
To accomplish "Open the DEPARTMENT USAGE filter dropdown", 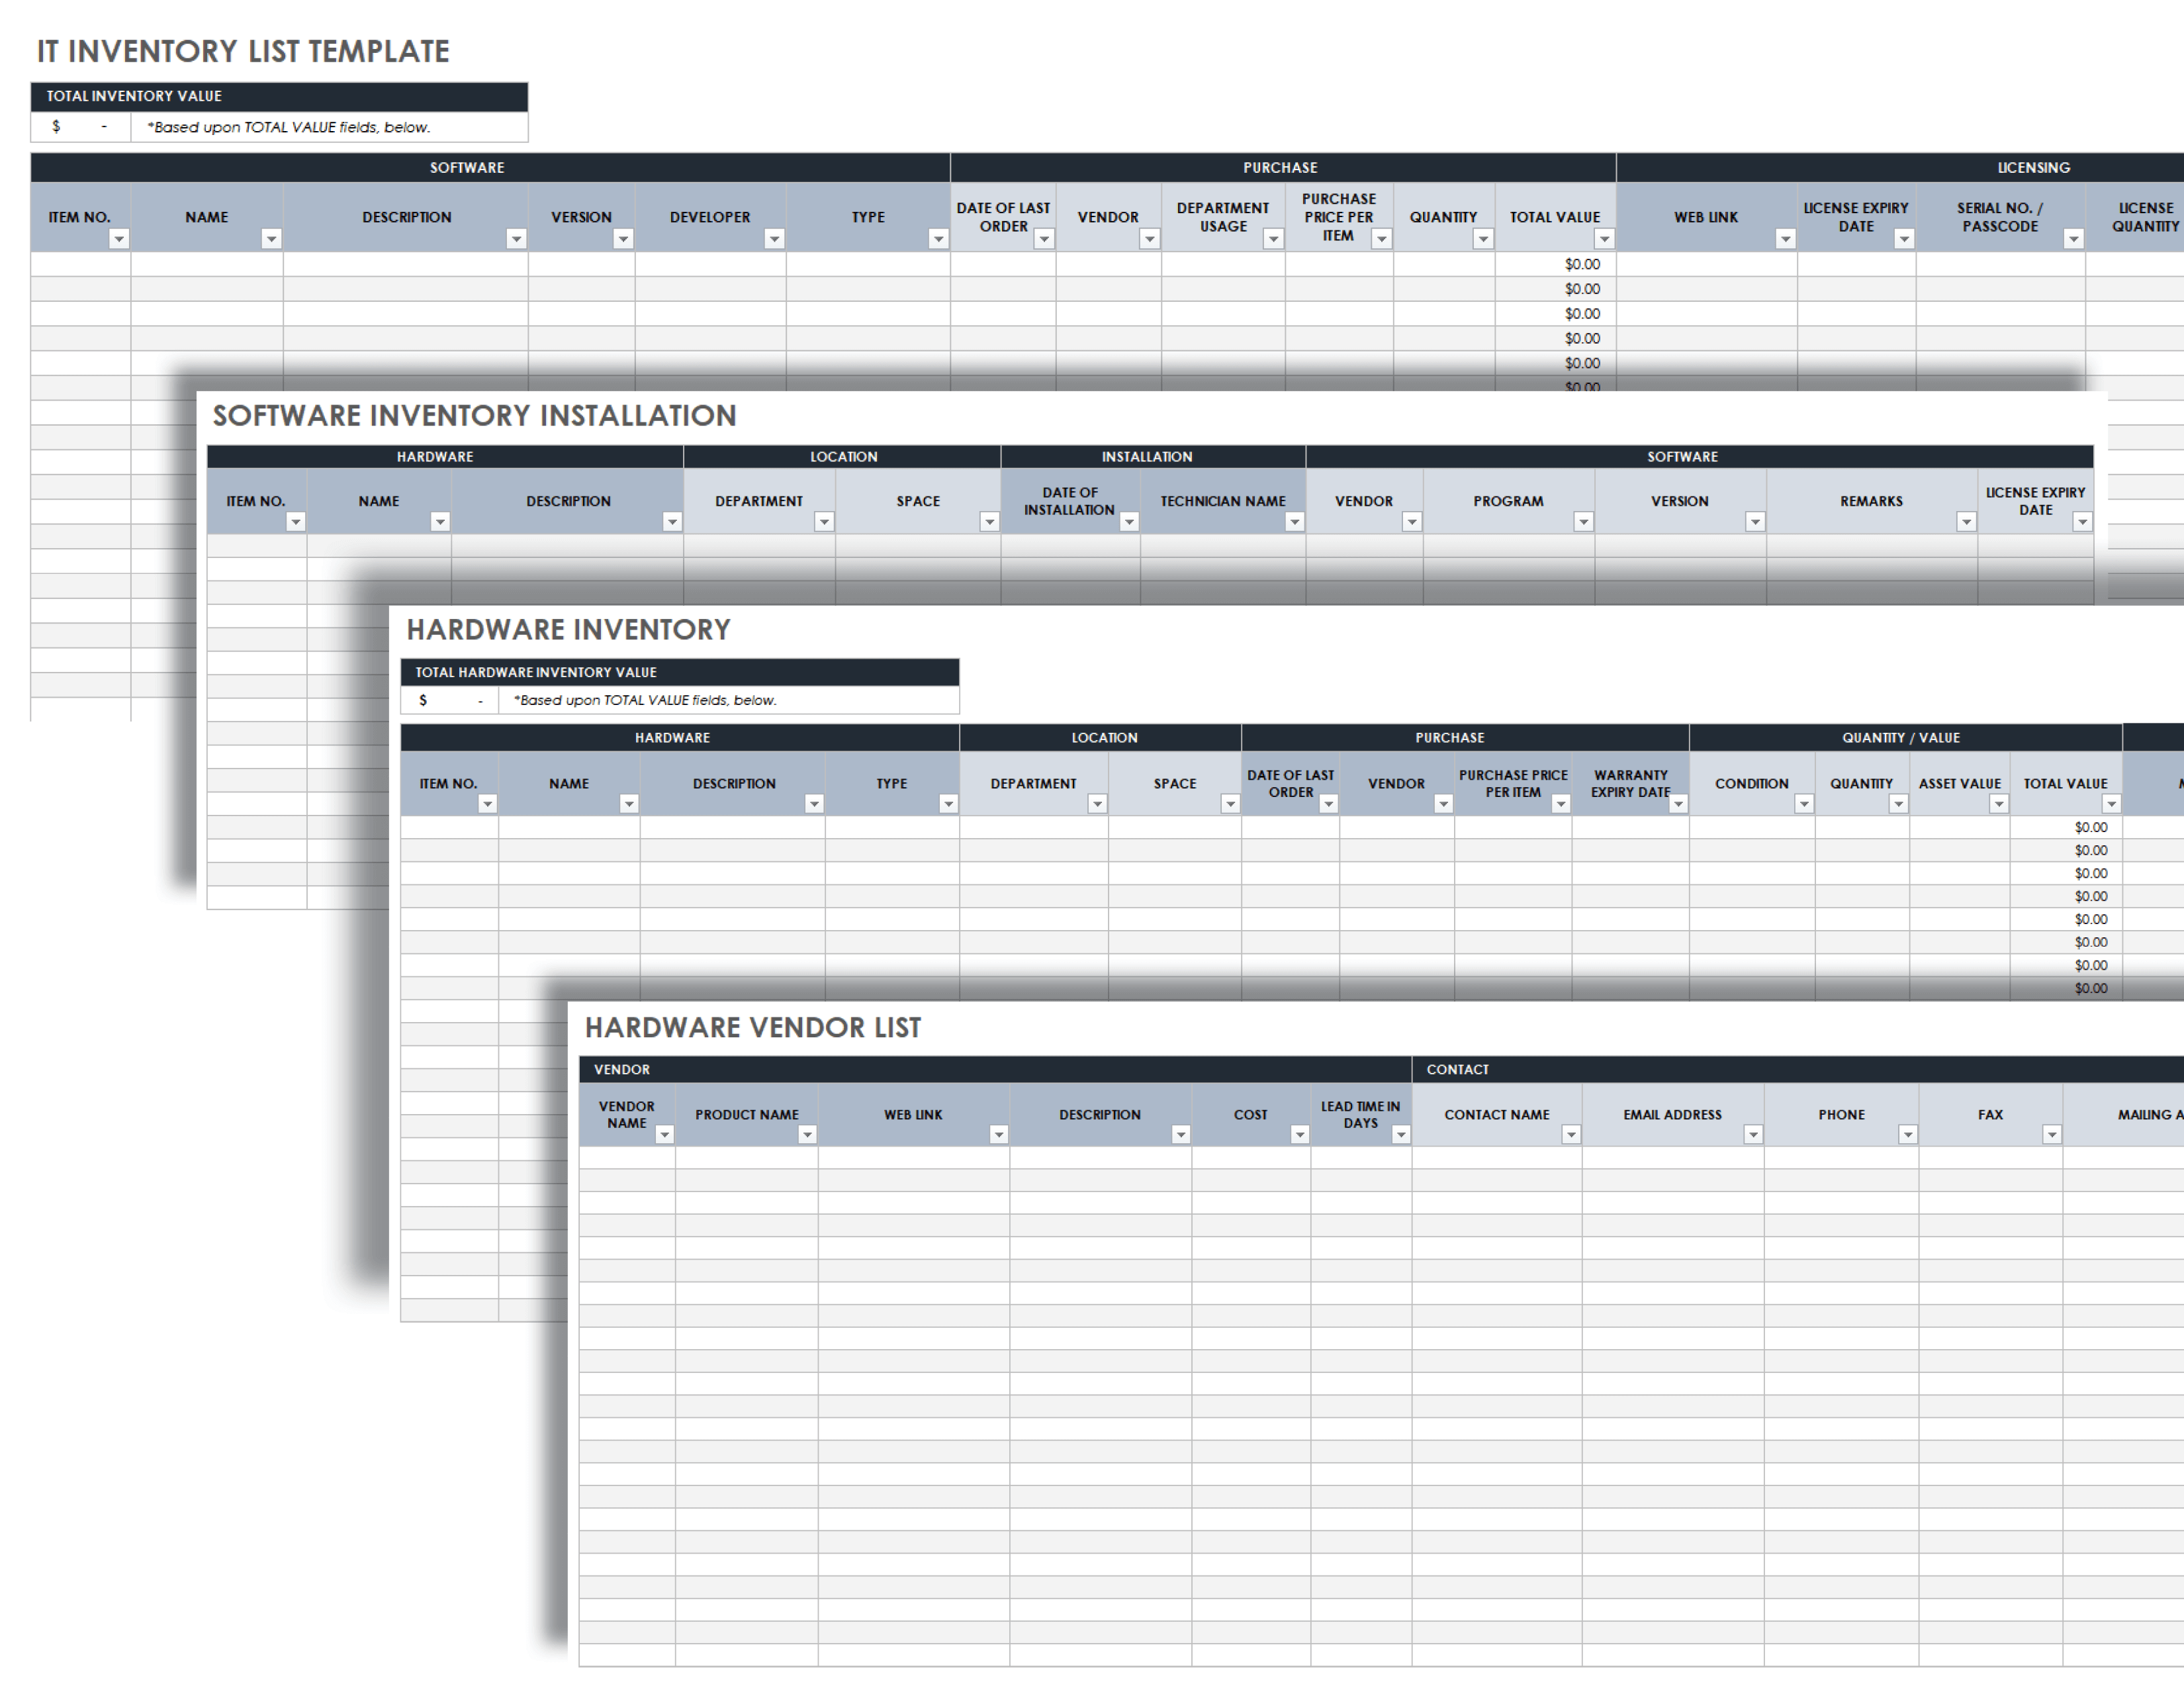I will click(1273, 239).
